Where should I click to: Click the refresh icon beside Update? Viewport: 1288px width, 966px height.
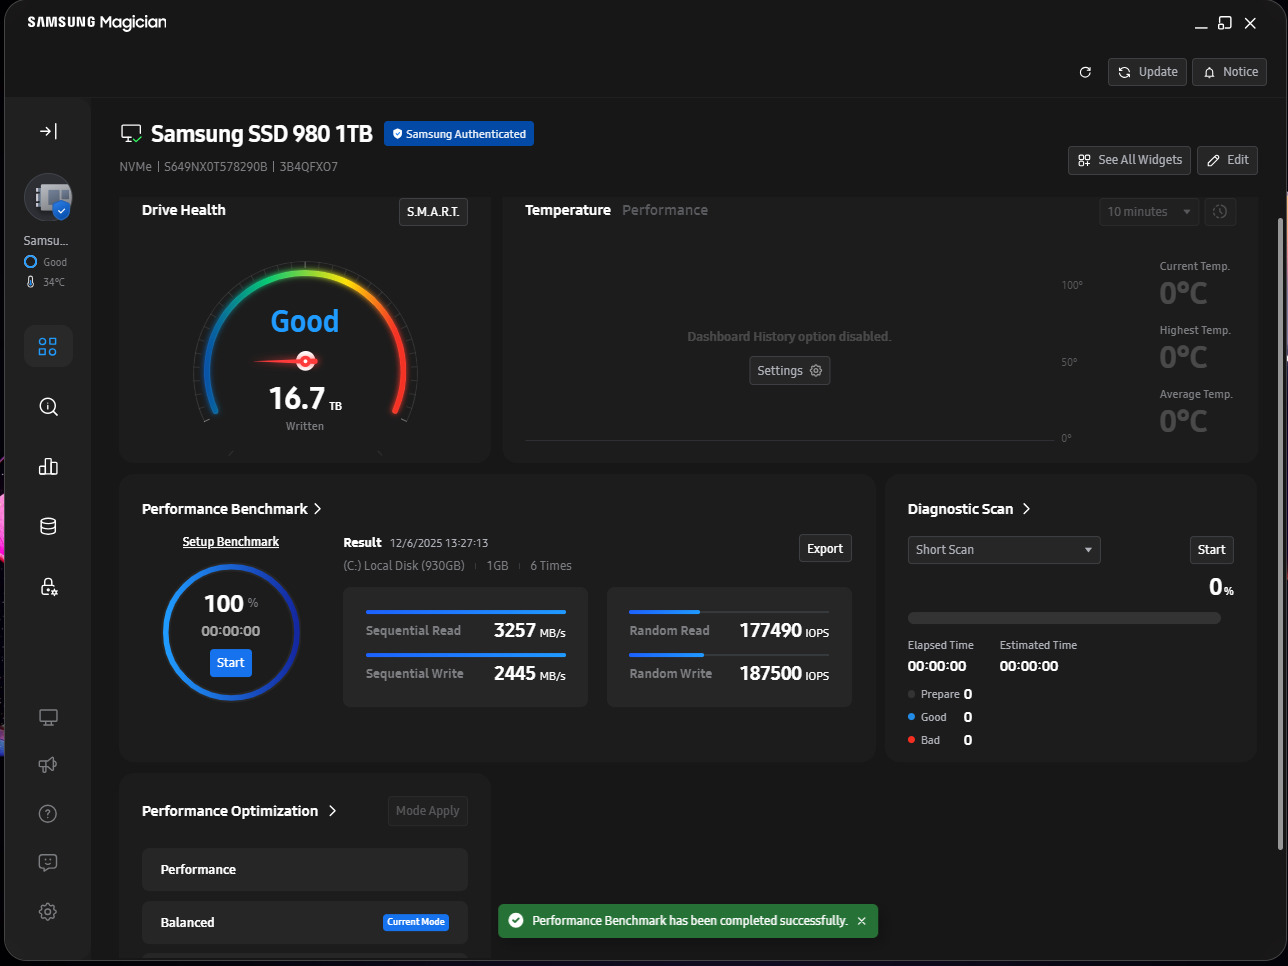coord(1085,72)
